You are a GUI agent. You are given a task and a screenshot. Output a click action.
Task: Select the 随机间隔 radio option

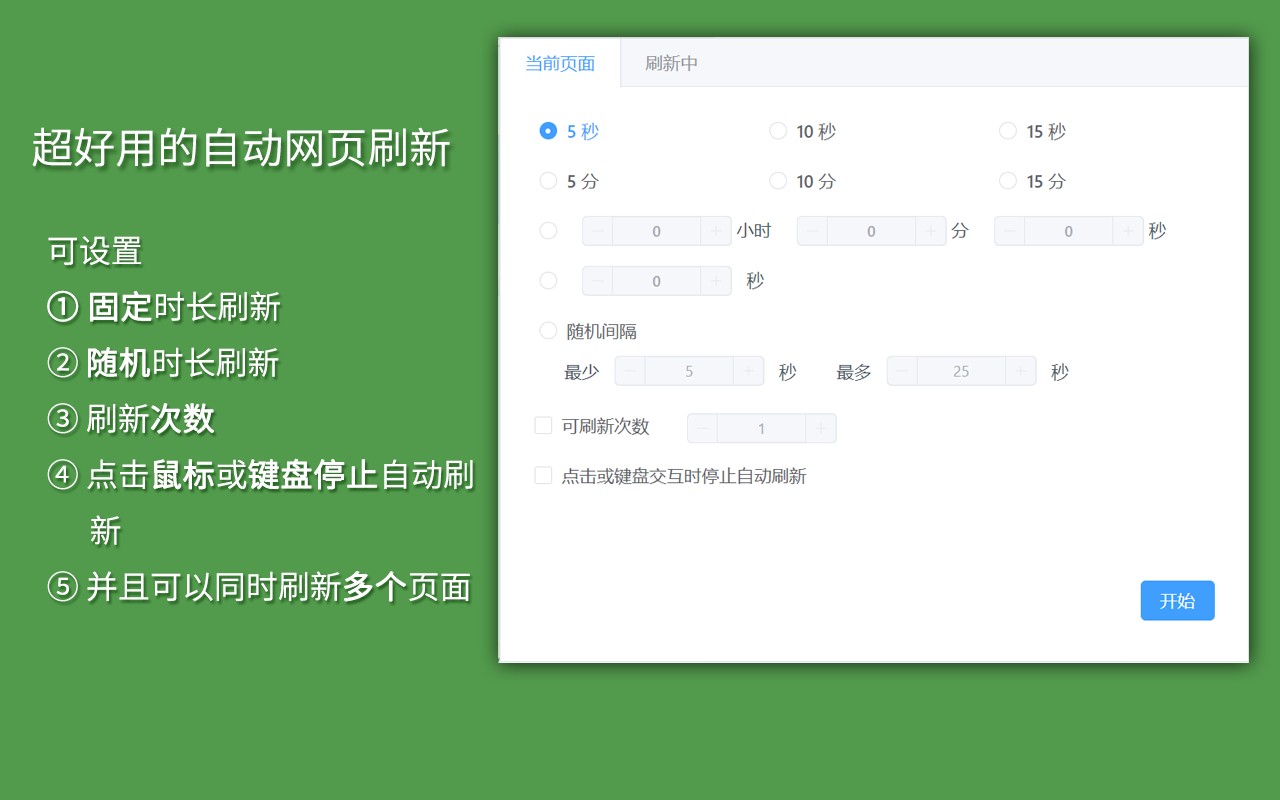coord(548,330)
